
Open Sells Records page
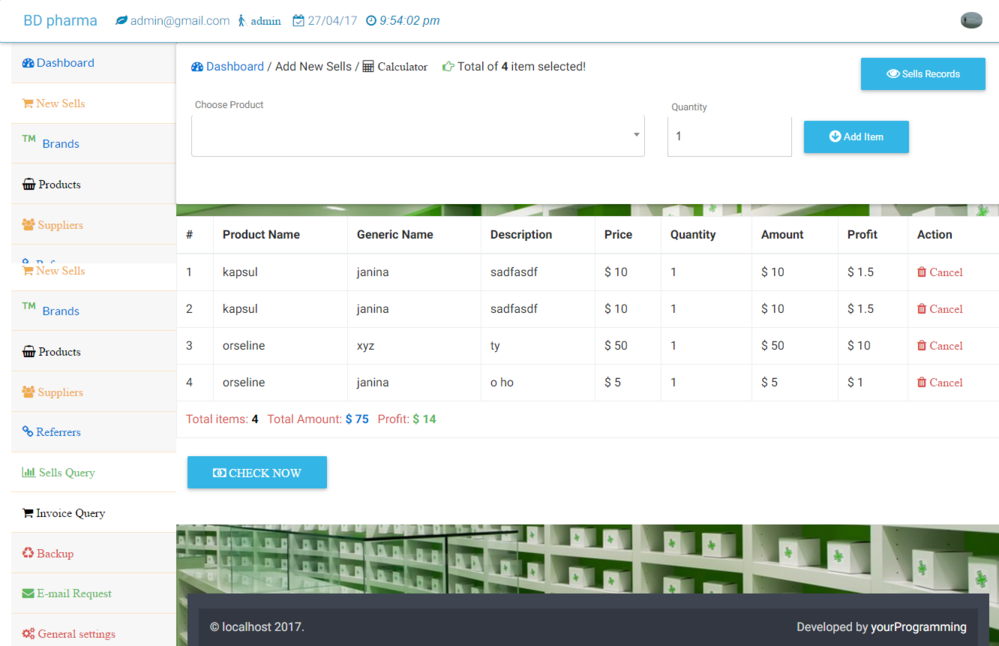[x=922, y=74]
